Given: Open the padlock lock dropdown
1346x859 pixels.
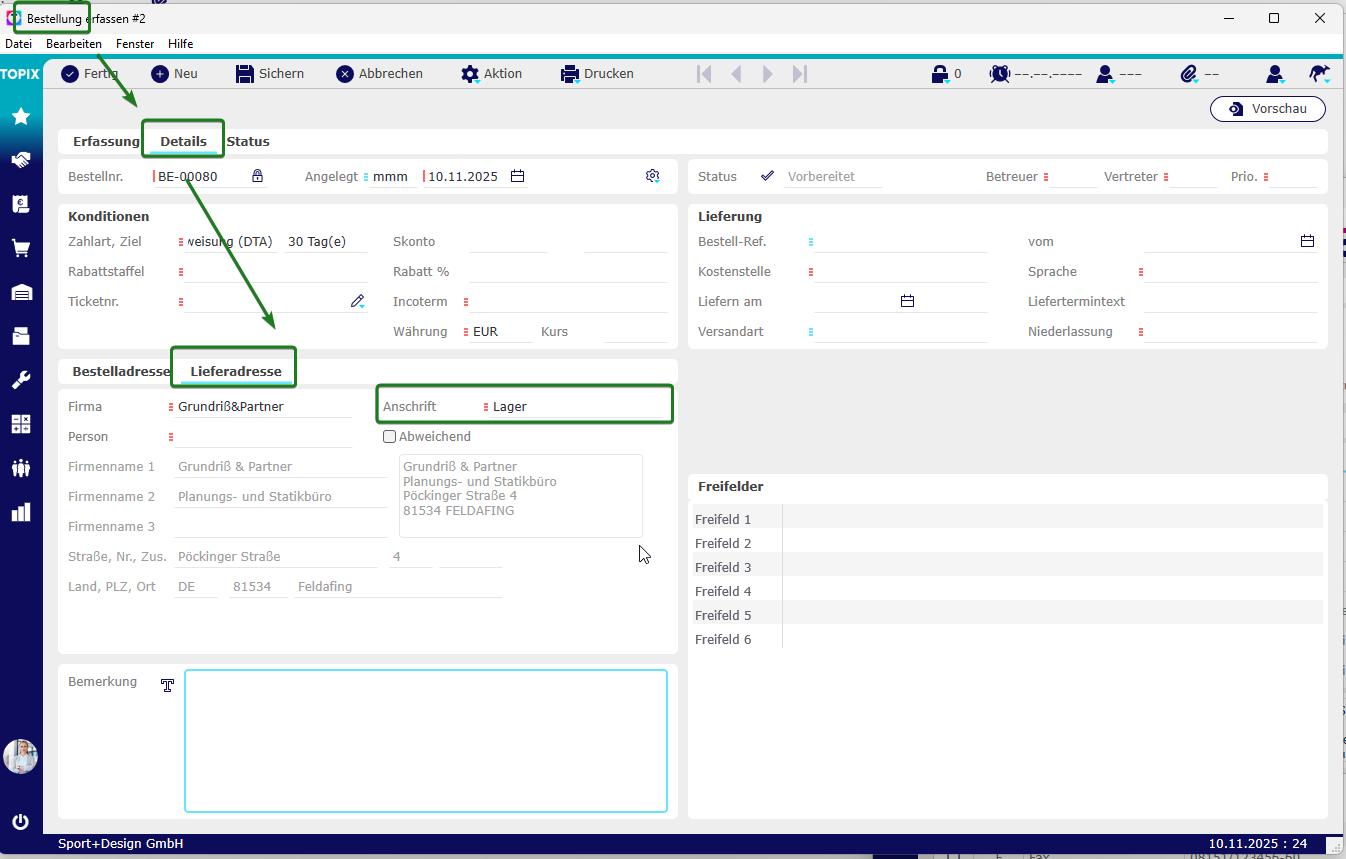Looking at the screenshot, I should 939,74.
